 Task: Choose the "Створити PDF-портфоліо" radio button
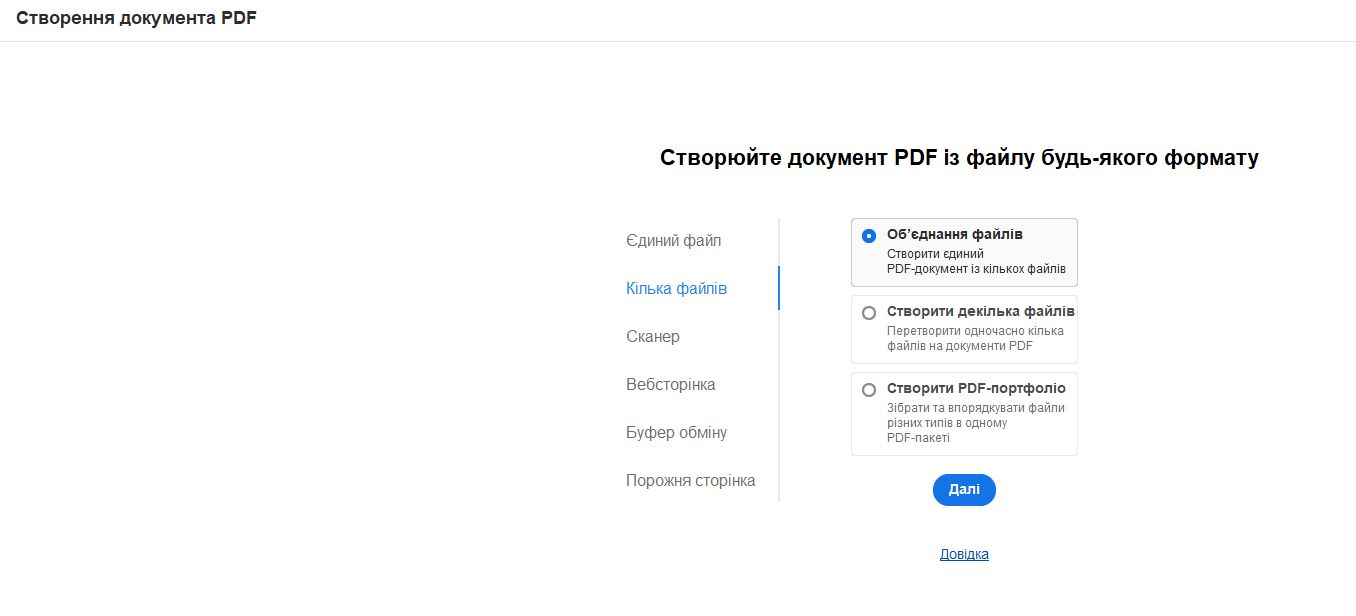coord(869,390)
